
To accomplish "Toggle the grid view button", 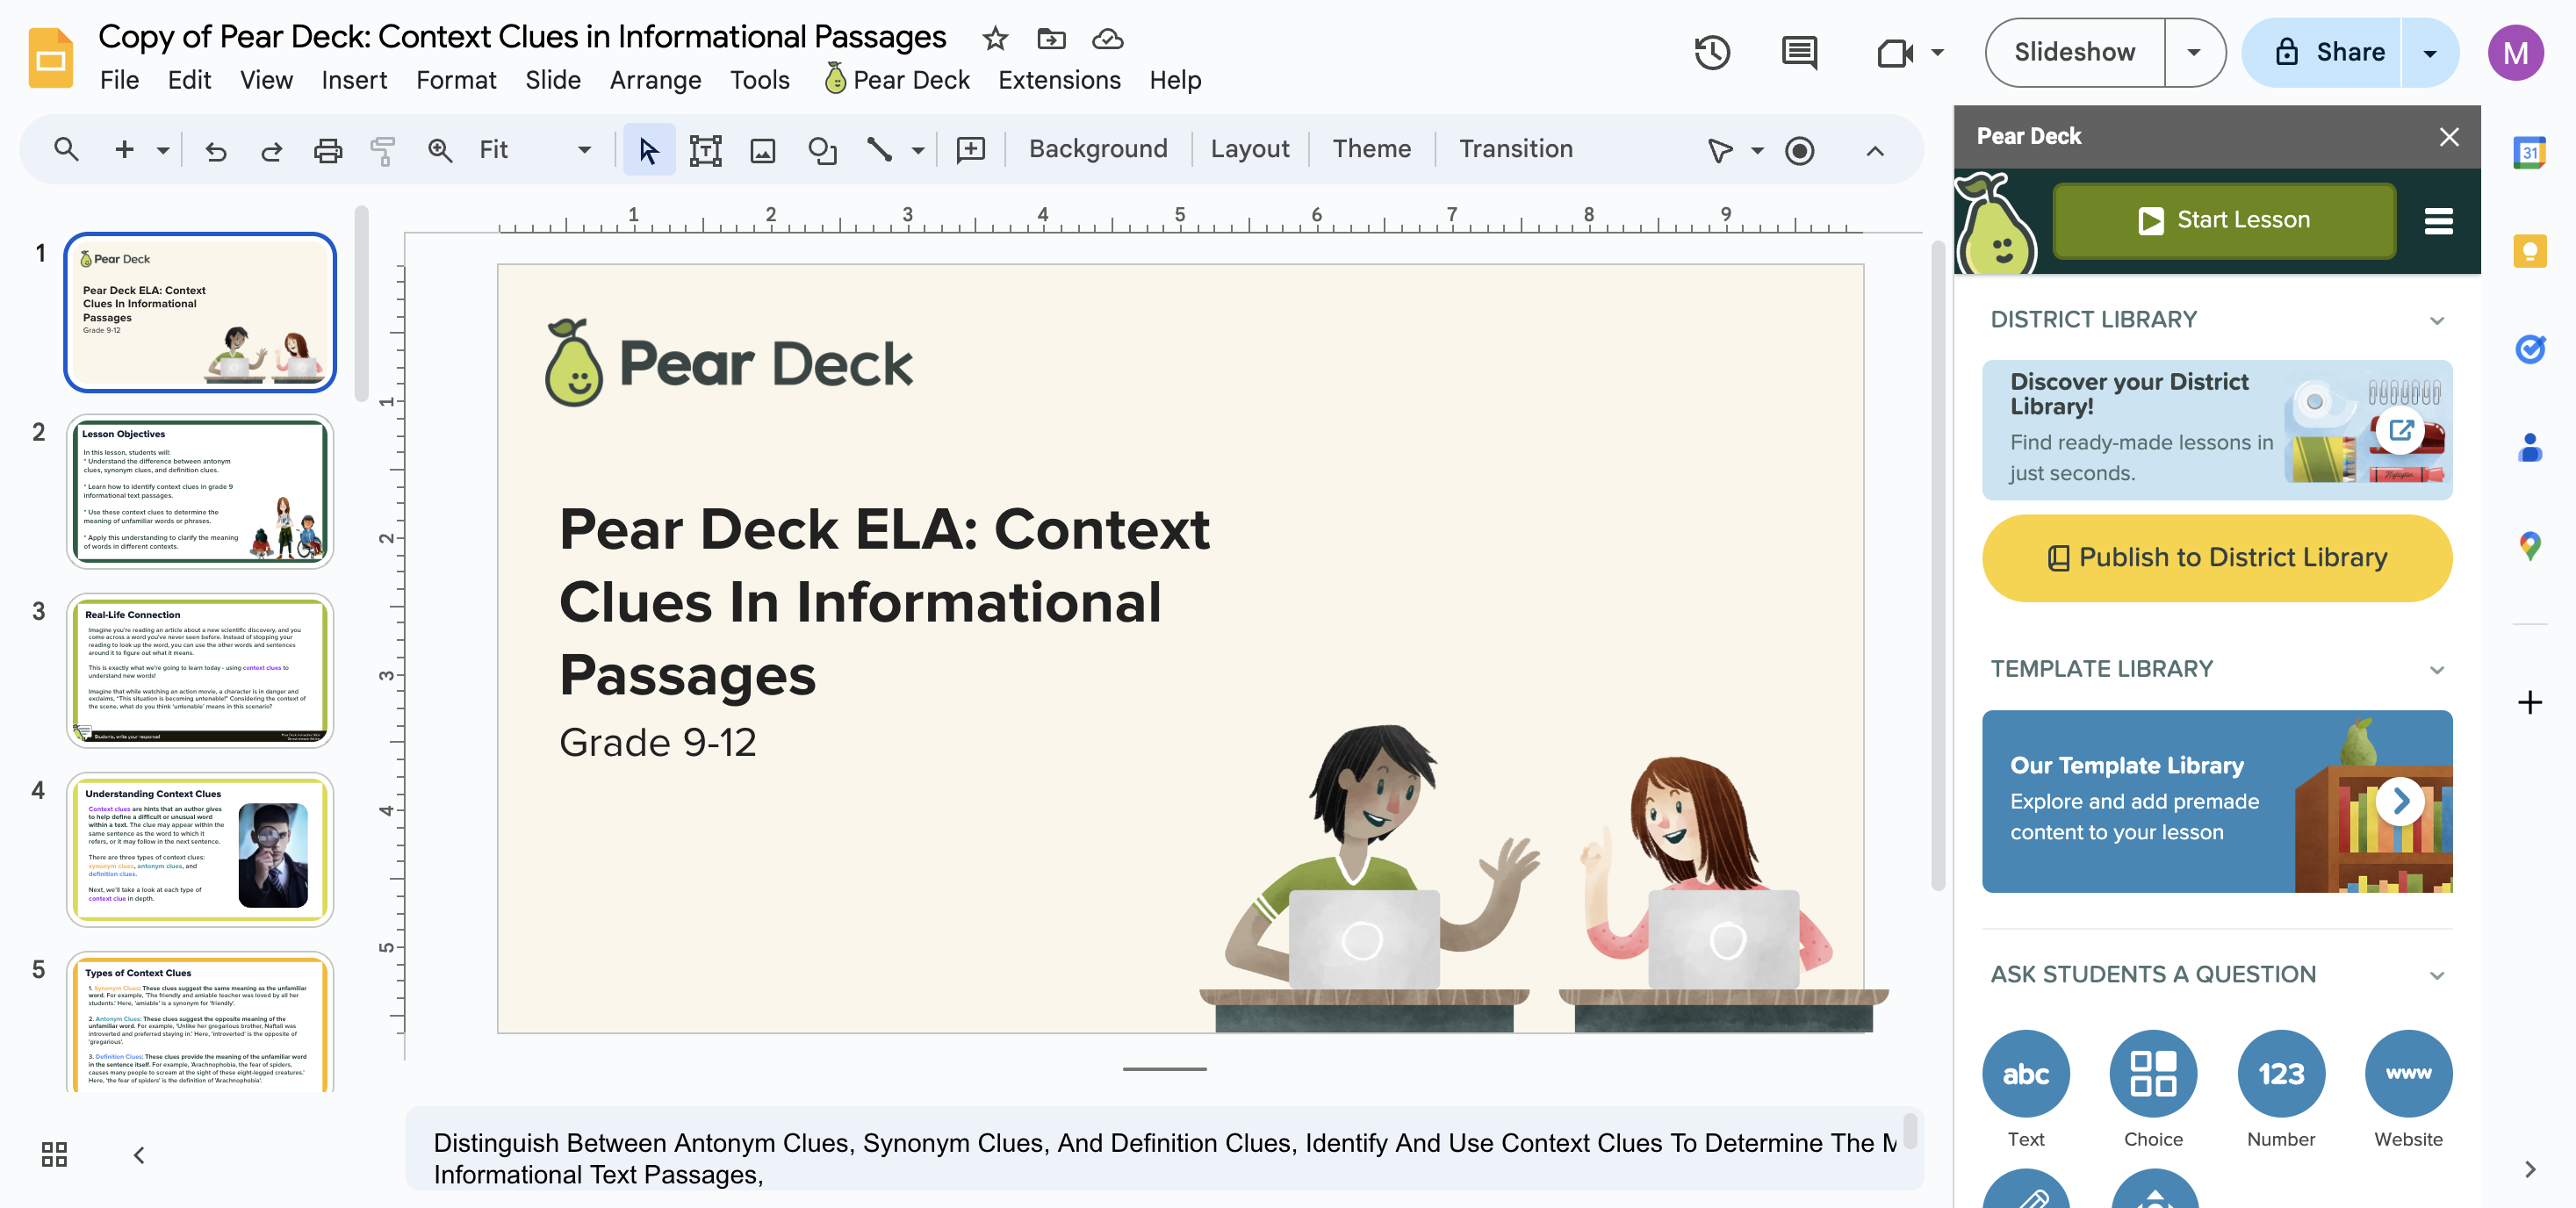I will 54,1154.
